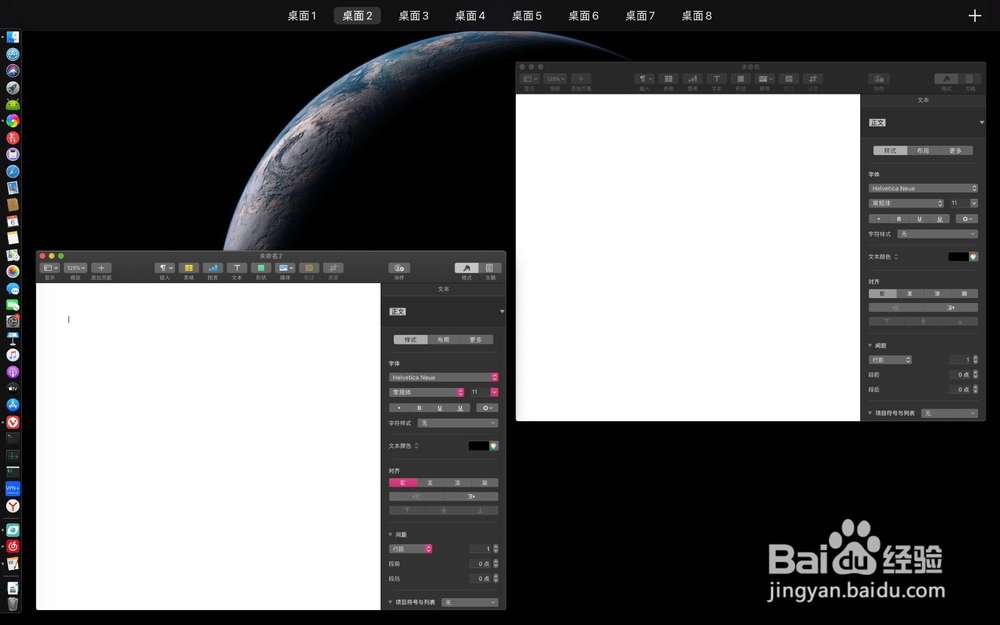Select left alignment in 未命名2 window
Image resolution: width=1000 pixels, height=625 pixels.
tap(402, 483)
